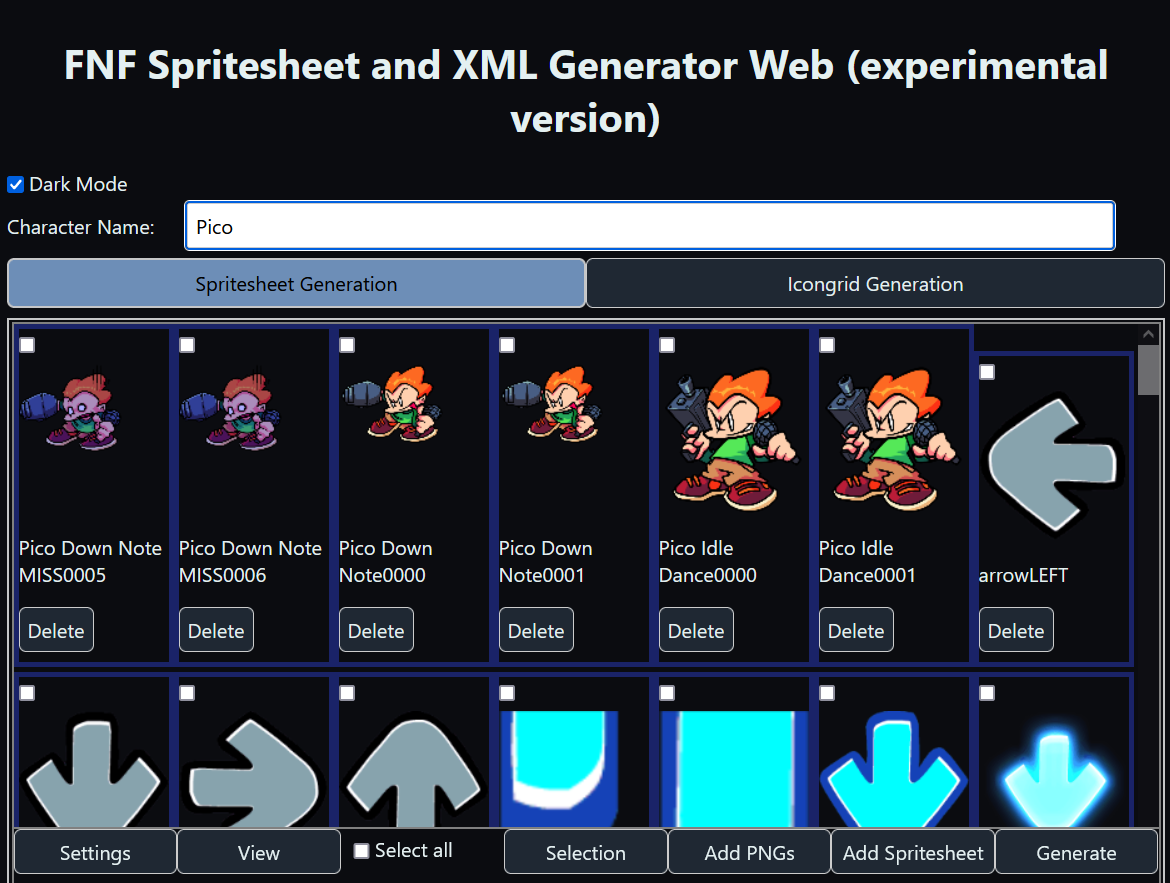Switch to the Icongrid Generation tab
The width and height of the screenshot is (1170, 883).
[x=875, y=284]
